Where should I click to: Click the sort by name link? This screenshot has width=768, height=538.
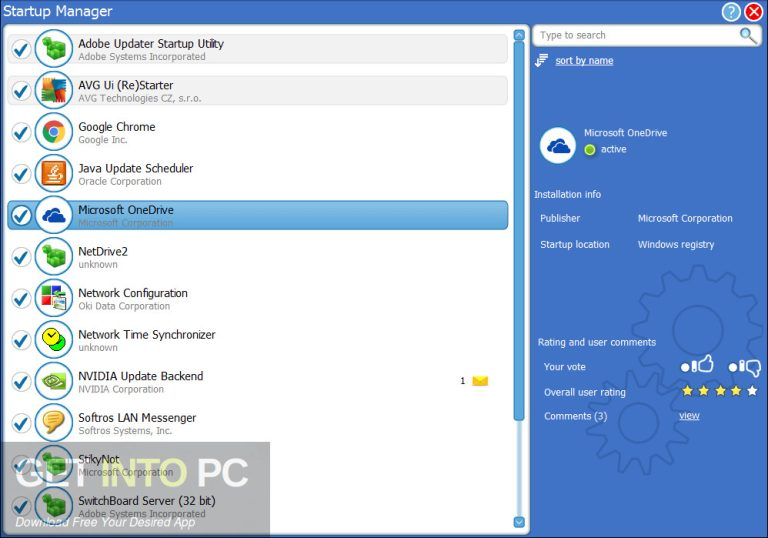(x=584, y=61)
